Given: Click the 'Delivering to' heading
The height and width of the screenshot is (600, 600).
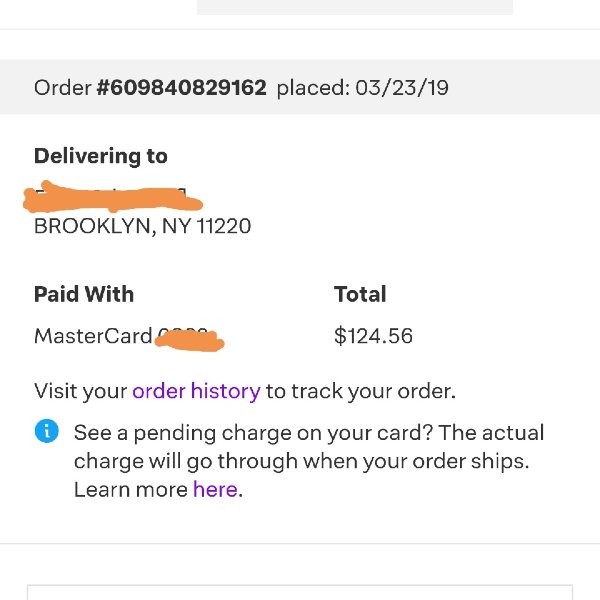Looking at the screenshot, I should click(101, 156).
